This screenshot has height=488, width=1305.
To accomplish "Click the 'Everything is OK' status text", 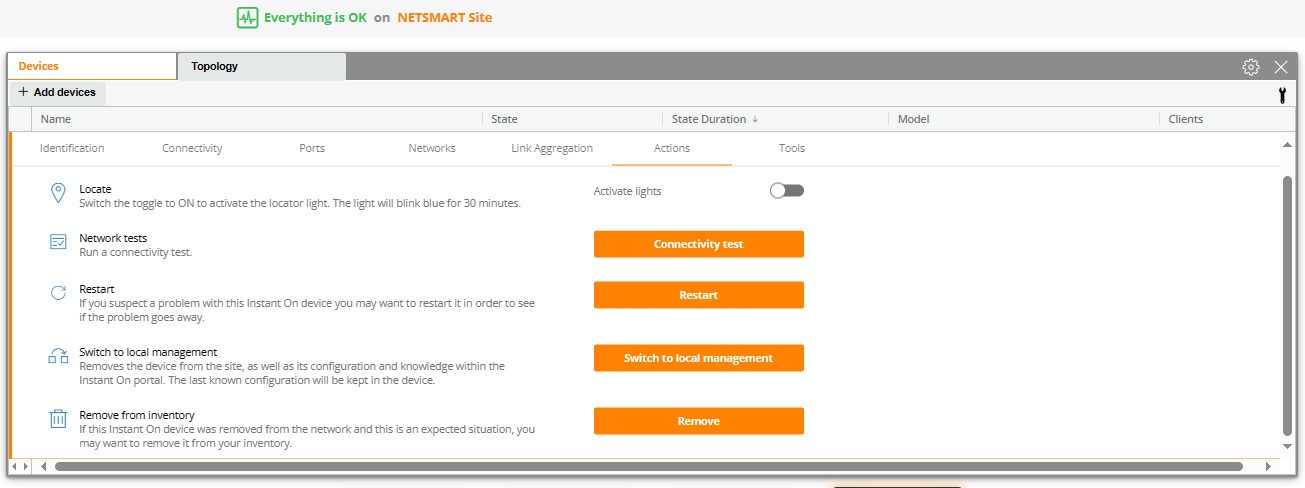I will 315,17.
